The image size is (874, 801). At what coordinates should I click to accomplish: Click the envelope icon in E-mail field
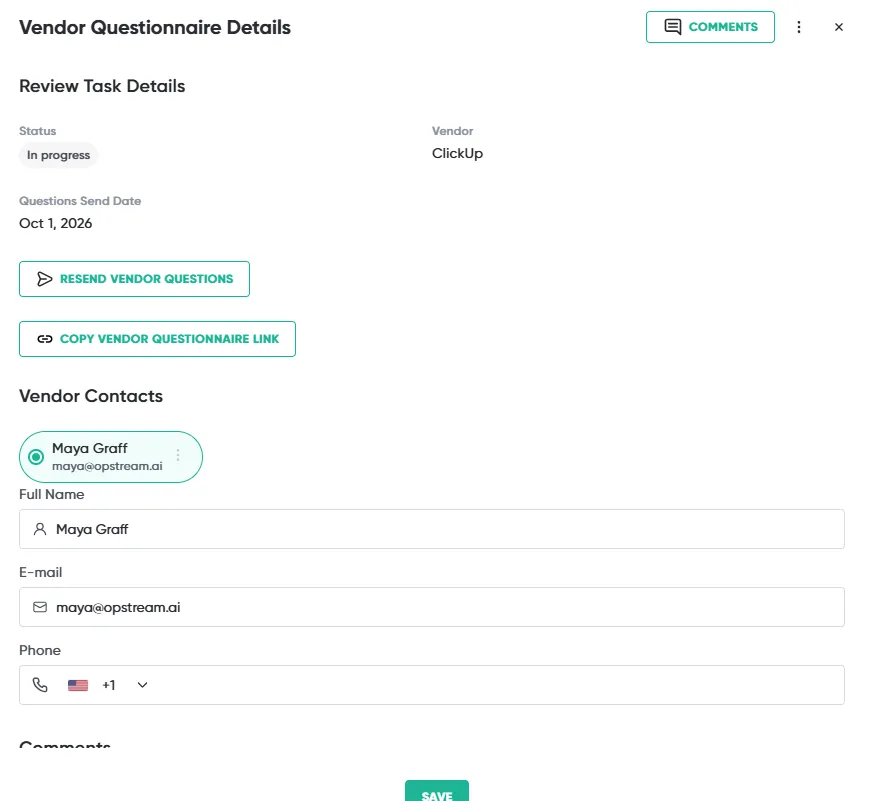pos(40,607)
